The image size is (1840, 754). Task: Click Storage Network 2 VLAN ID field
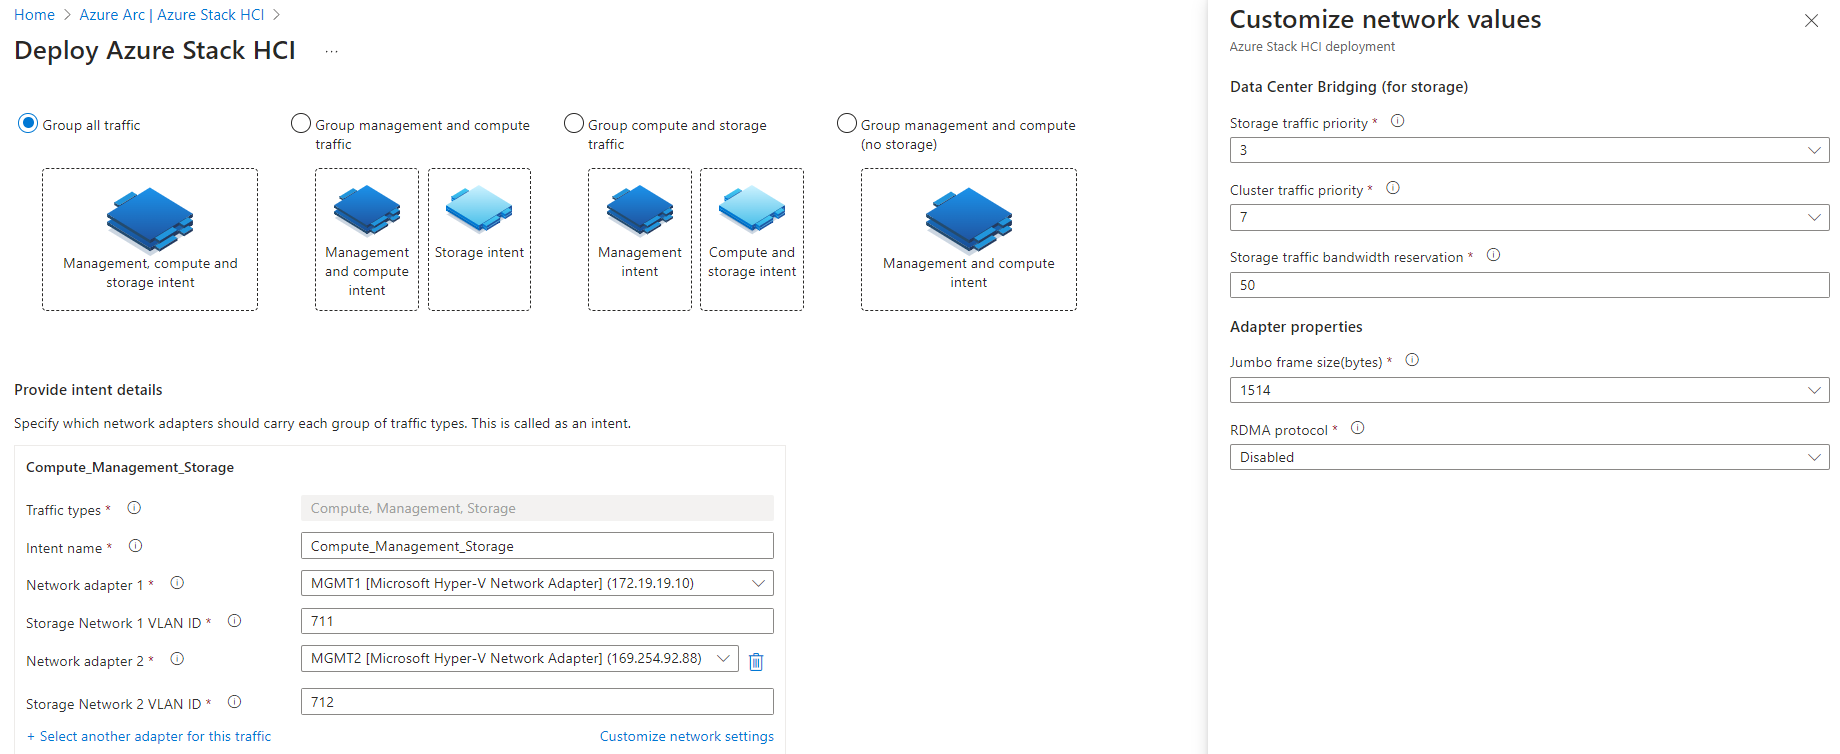537,702
